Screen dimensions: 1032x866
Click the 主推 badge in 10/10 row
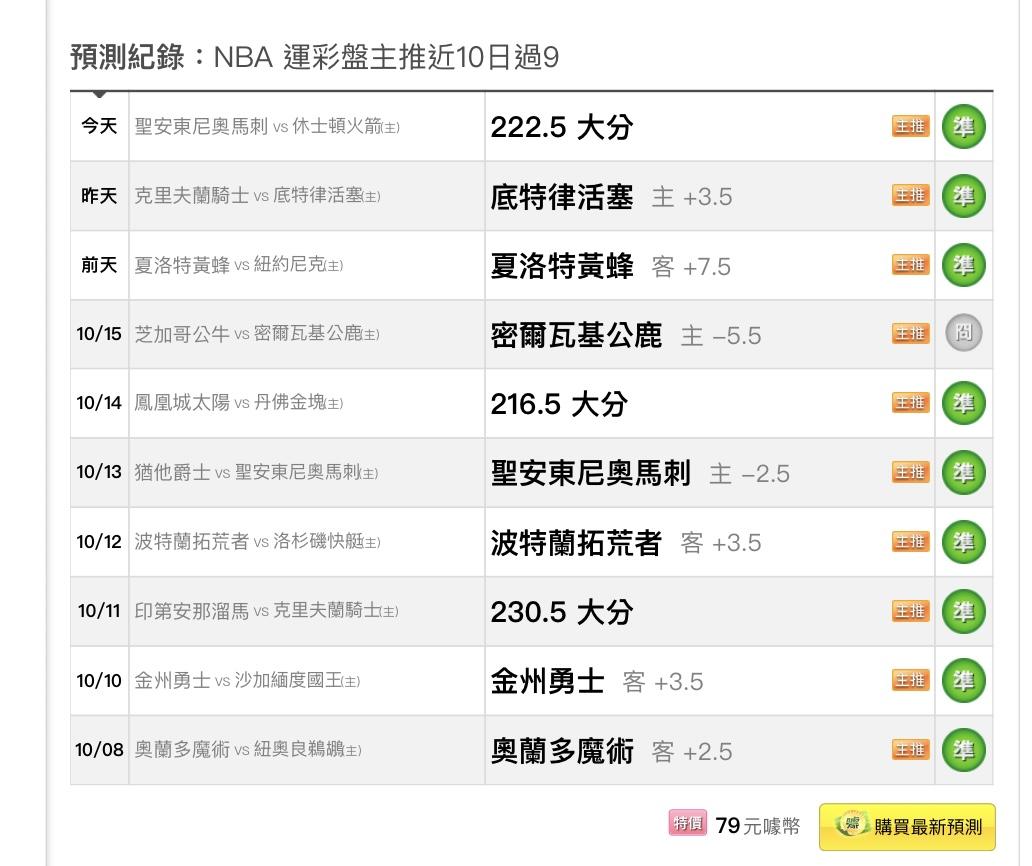[x=911, y=680]
